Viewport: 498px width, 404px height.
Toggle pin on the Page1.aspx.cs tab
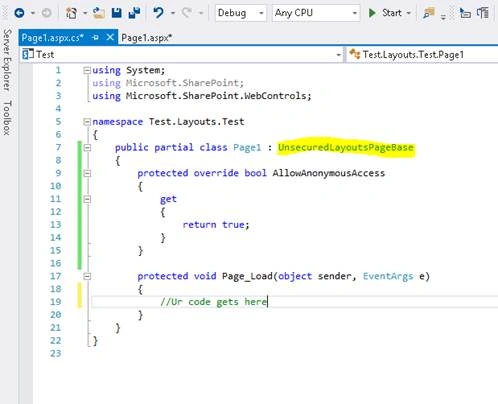(96, 38)
